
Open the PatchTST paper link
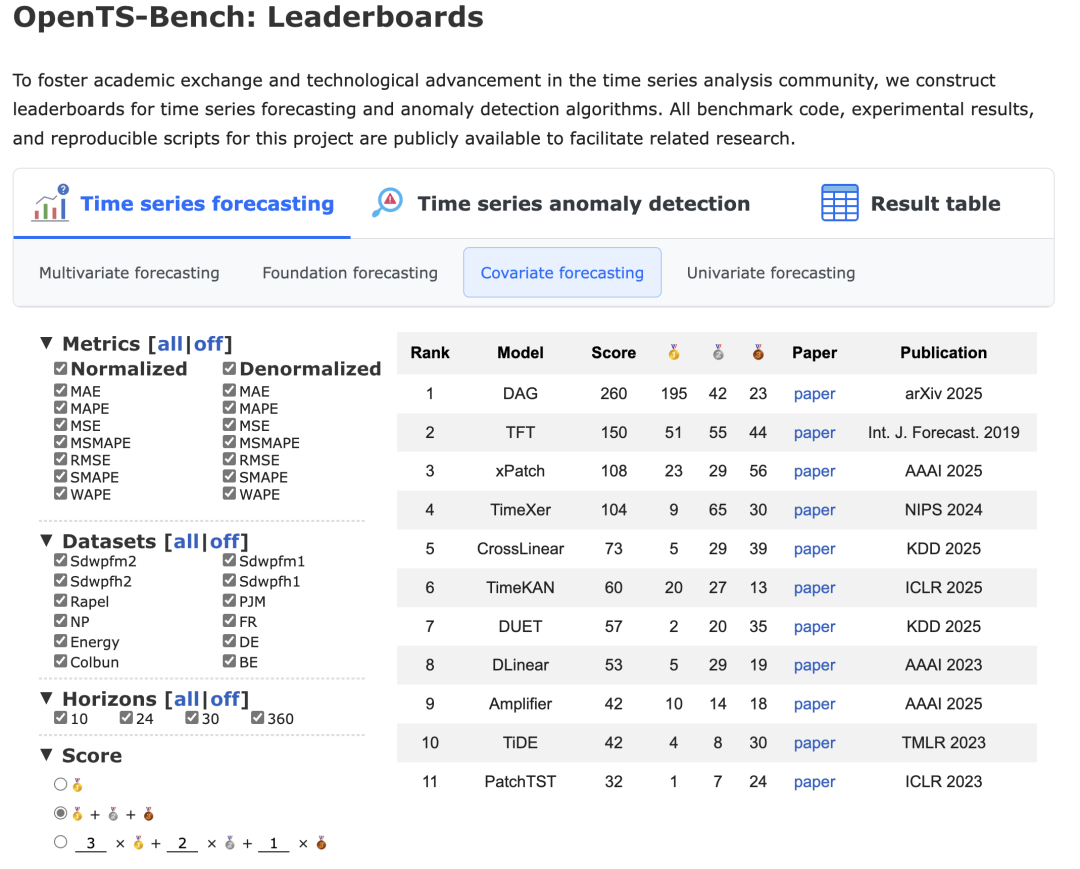pos(814,782)
